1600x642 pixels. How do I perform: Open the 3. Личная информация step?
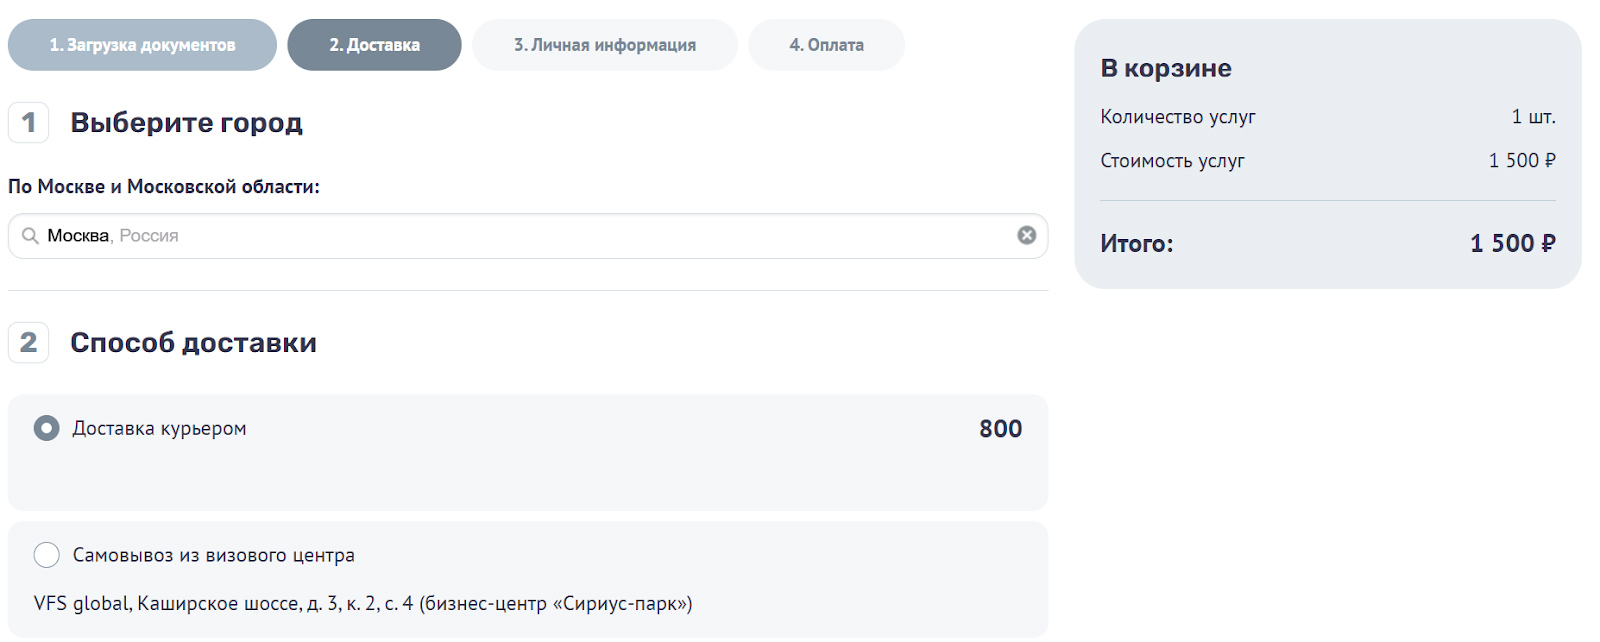coord(604,44)
